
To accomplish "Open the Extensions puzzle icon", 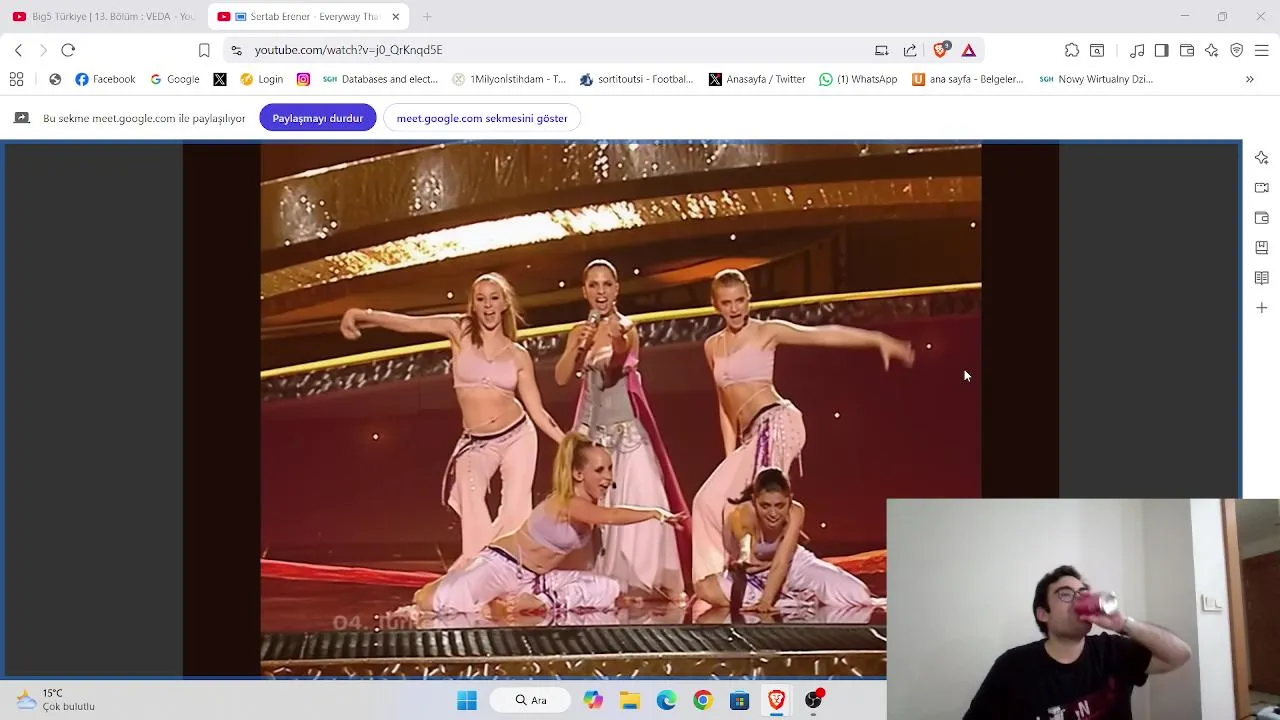I will (x=1072, y=50).
